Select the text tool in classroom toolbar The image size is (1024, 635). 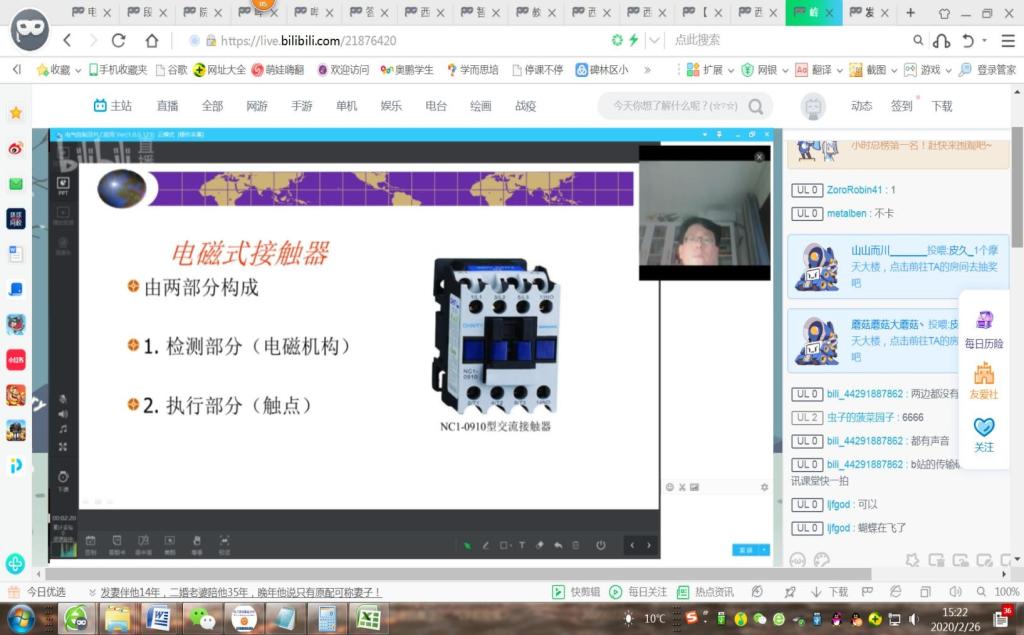coord(521,545)
